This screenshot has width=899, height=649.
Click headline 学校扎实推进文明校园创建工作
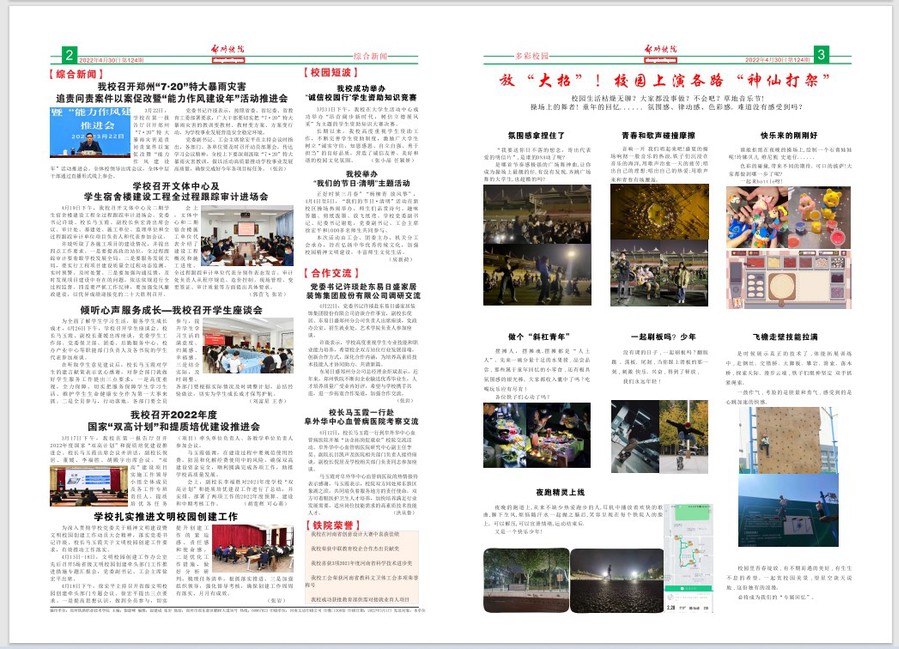(165, 516)
